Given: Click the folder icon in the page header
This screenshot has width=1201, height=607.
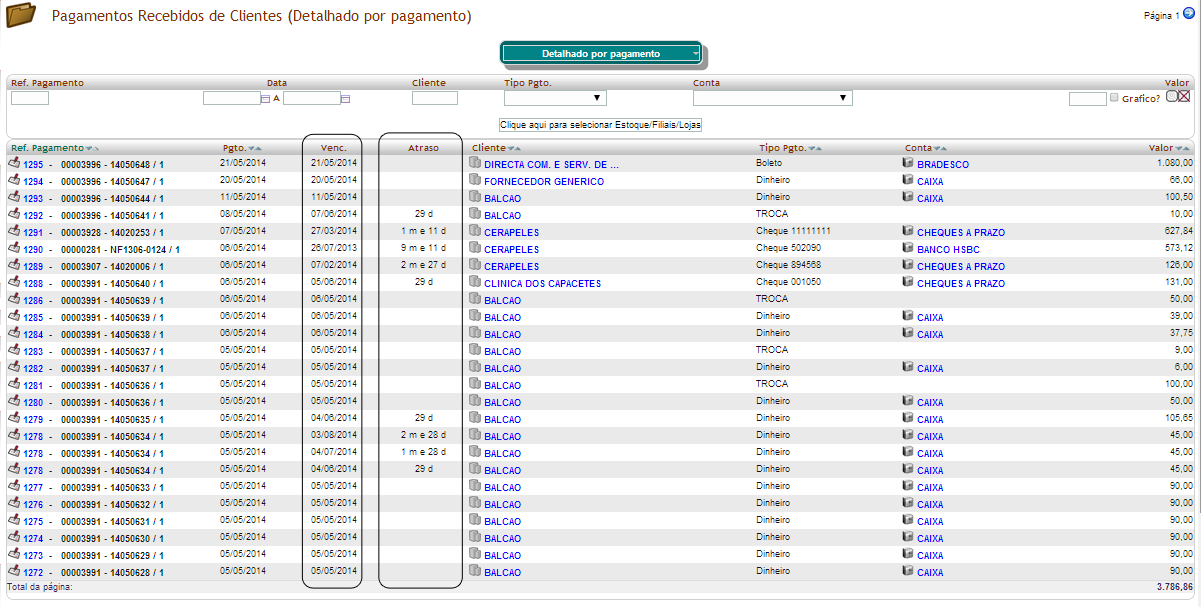Looking at the screenshot, I should coord(22,18).
